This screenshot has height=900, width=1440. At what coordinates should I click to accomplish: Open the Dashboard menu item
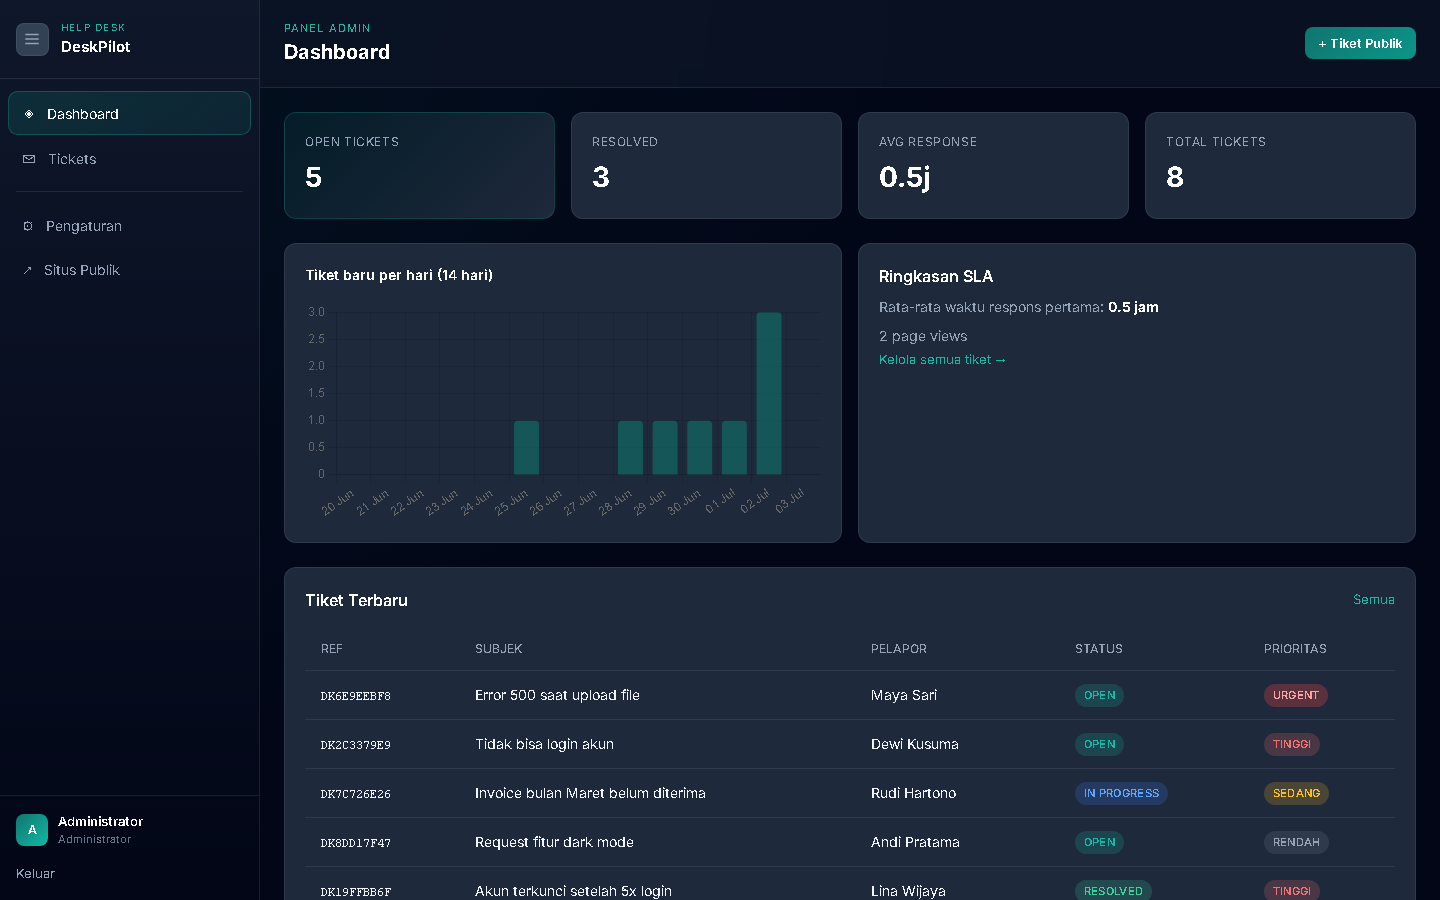(x=129, y=113)
